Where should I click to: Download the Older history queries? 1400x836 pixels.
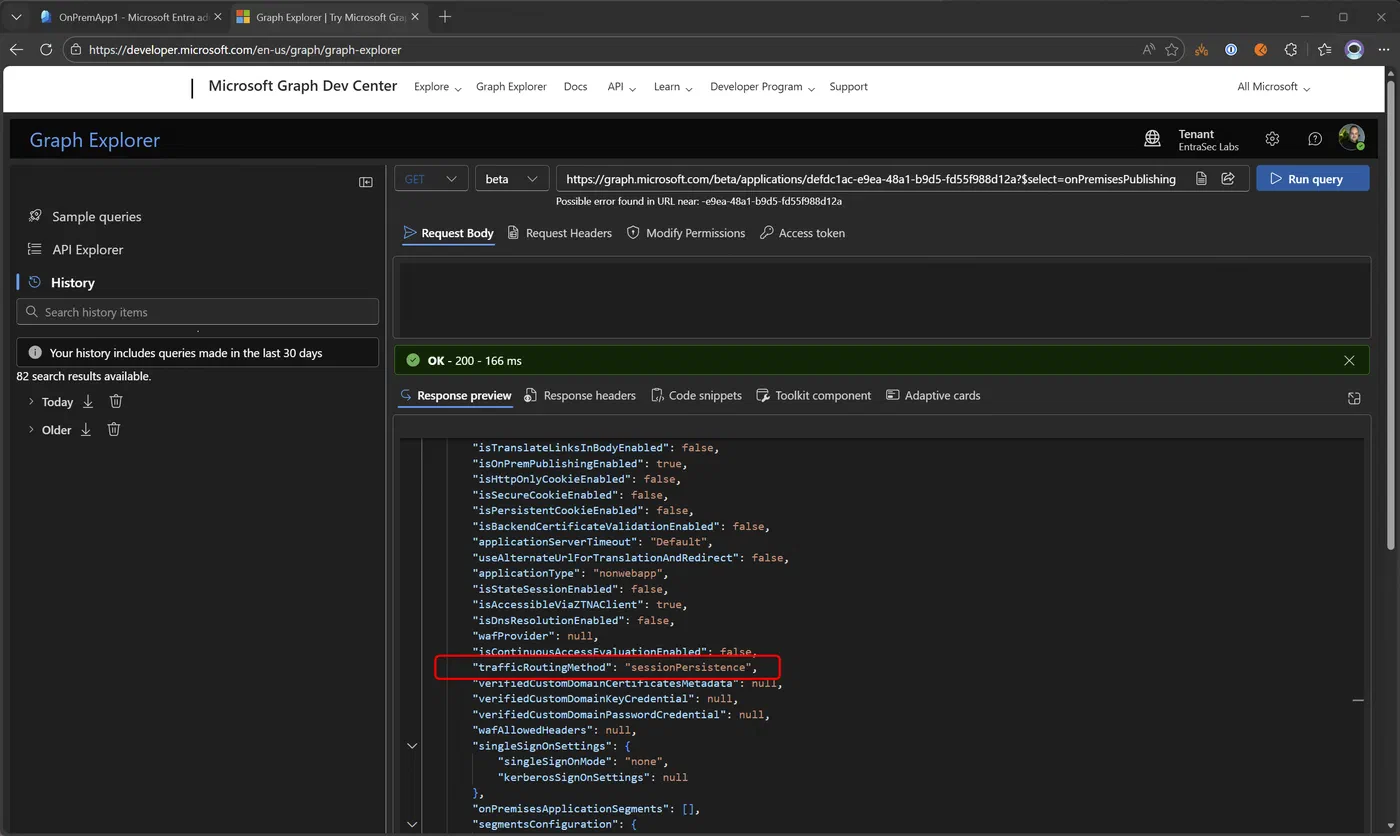click(x=86, y=429)
